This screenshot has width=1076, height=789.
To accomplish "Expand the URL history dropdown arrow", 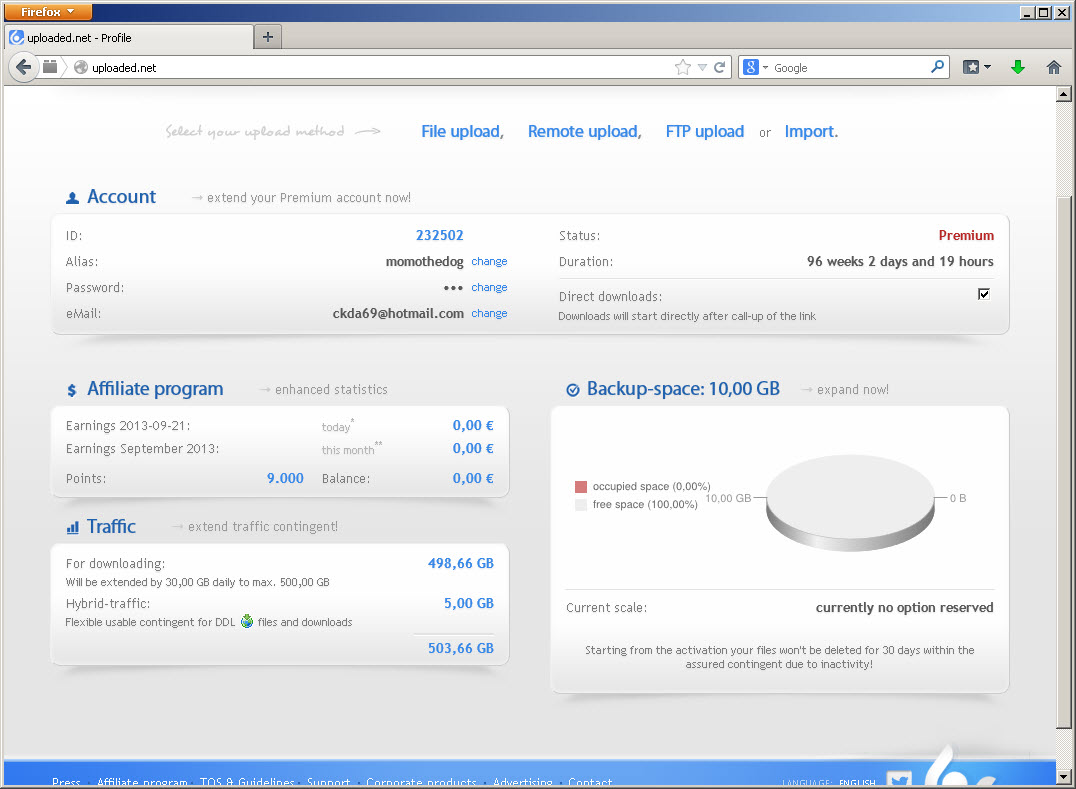I will (x=702, y=67).
